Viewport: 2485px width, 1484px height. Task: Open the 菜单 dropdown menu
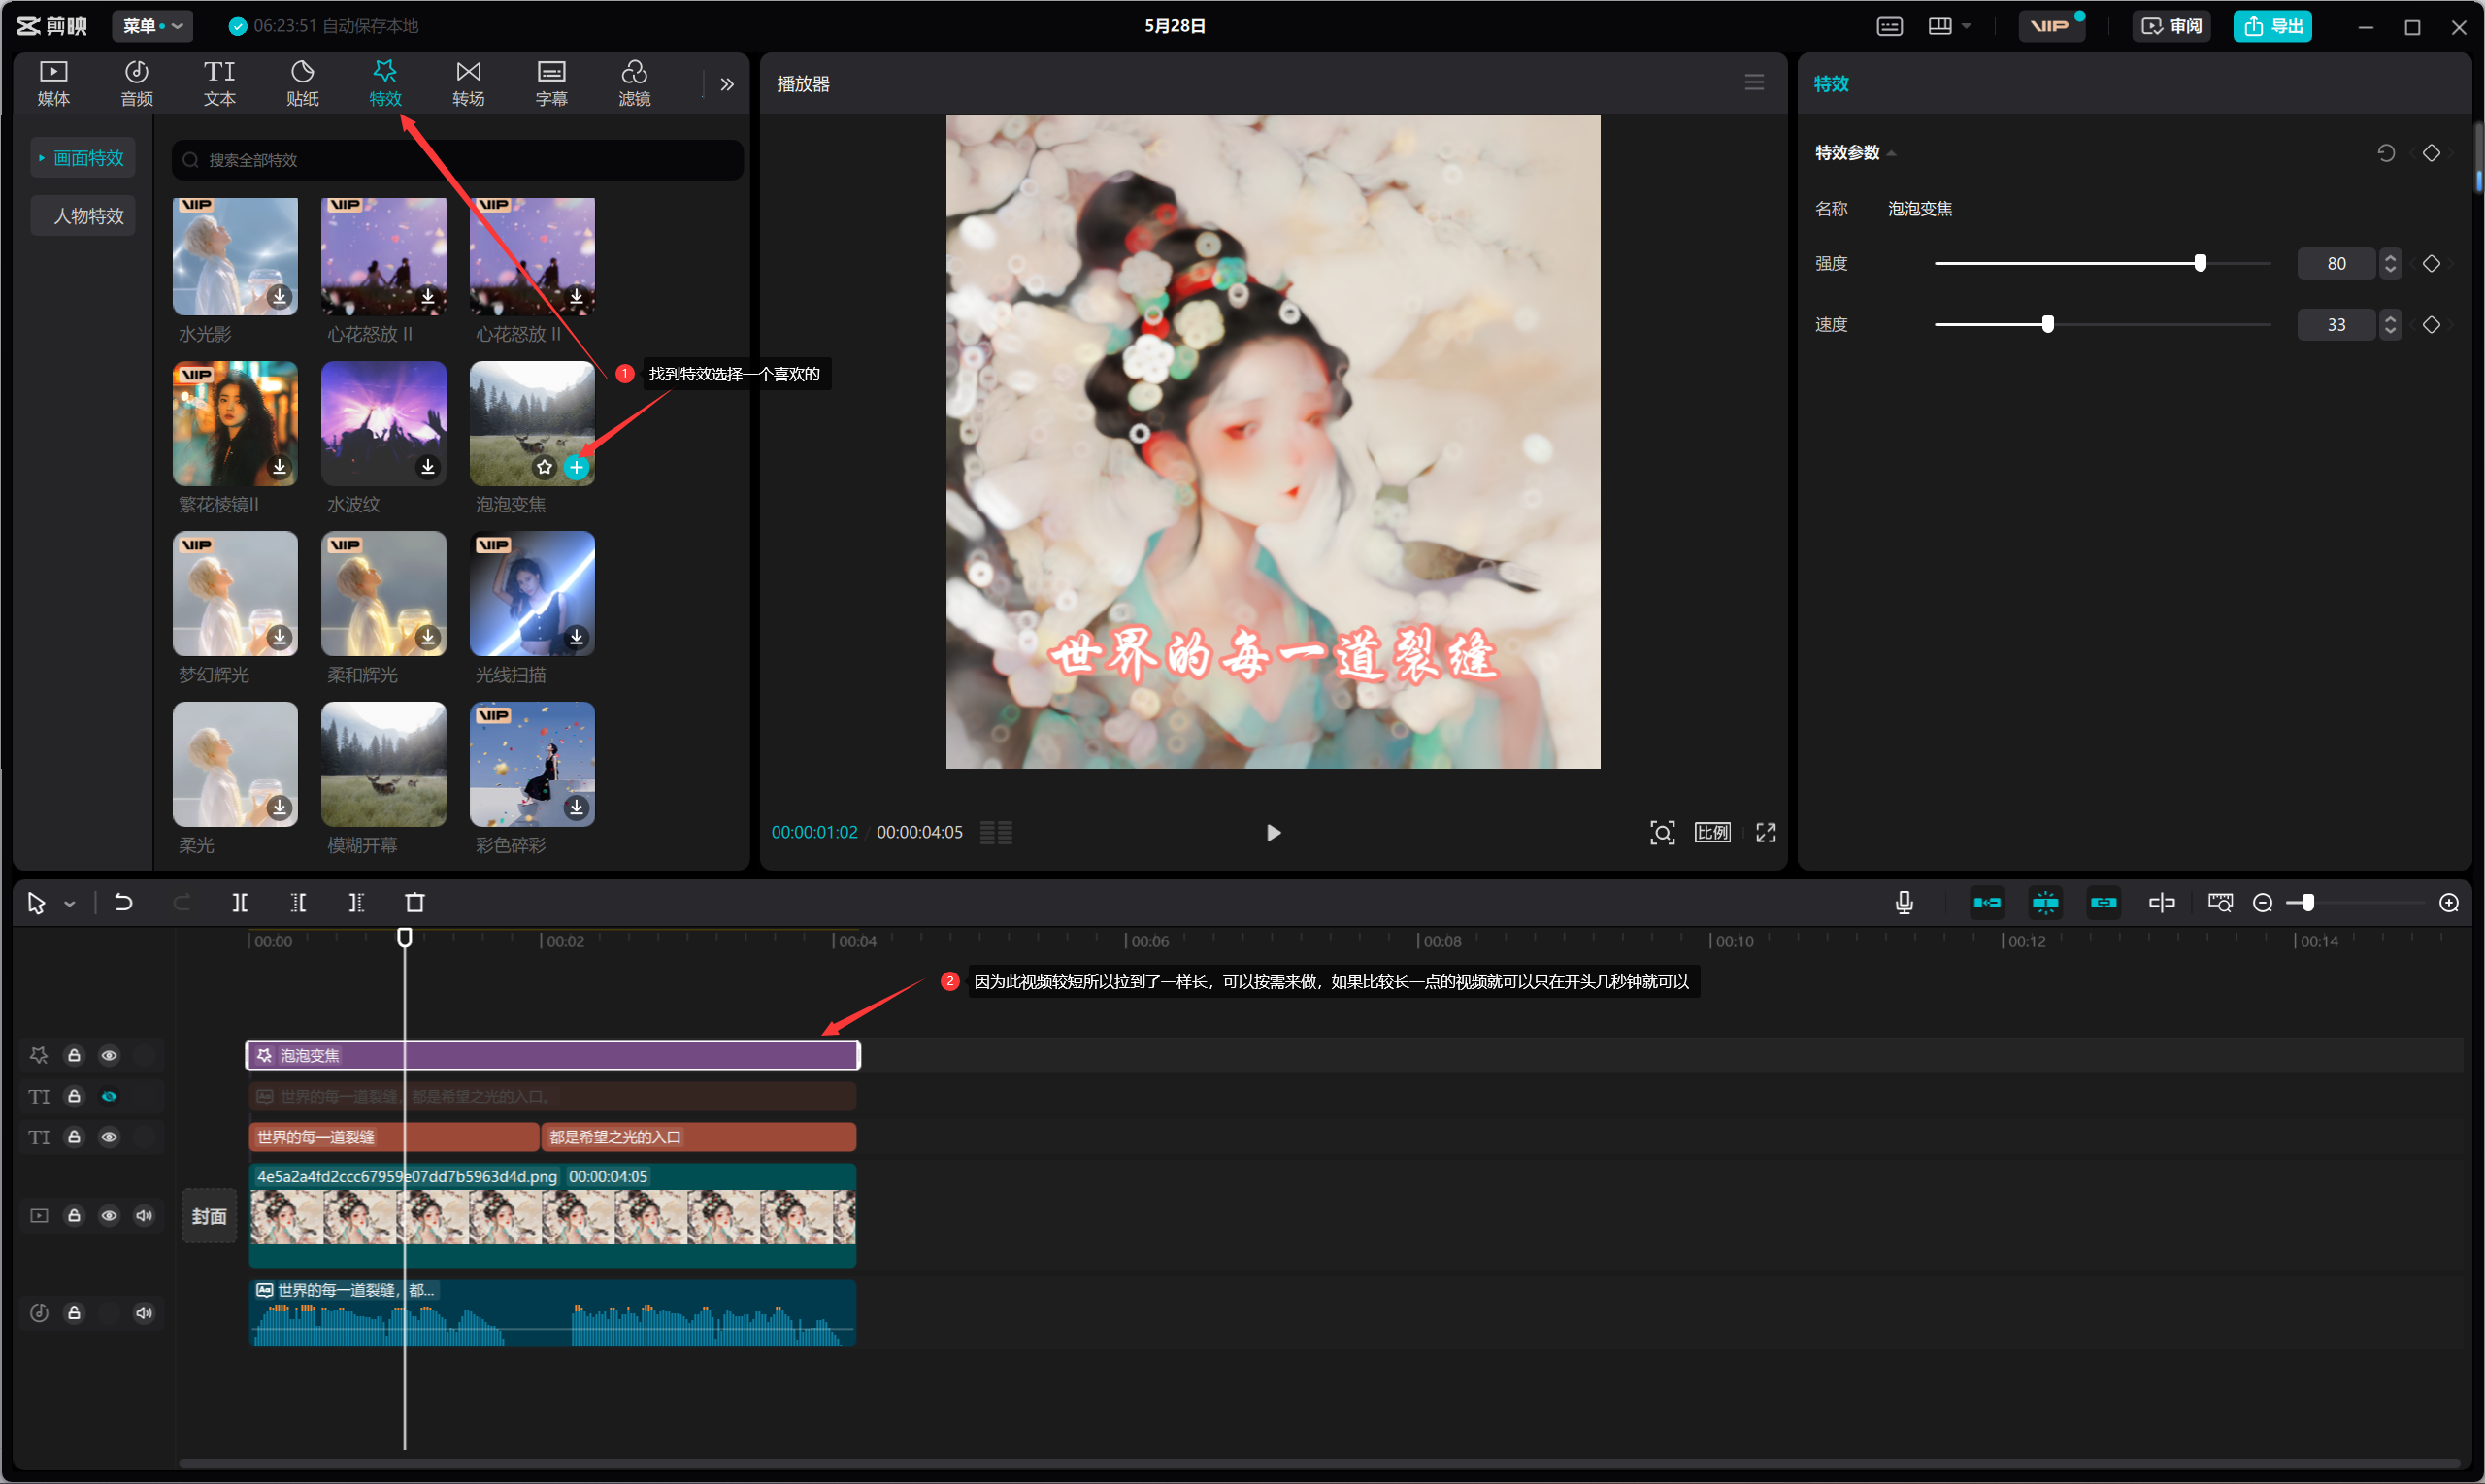(x=152, y=25)
